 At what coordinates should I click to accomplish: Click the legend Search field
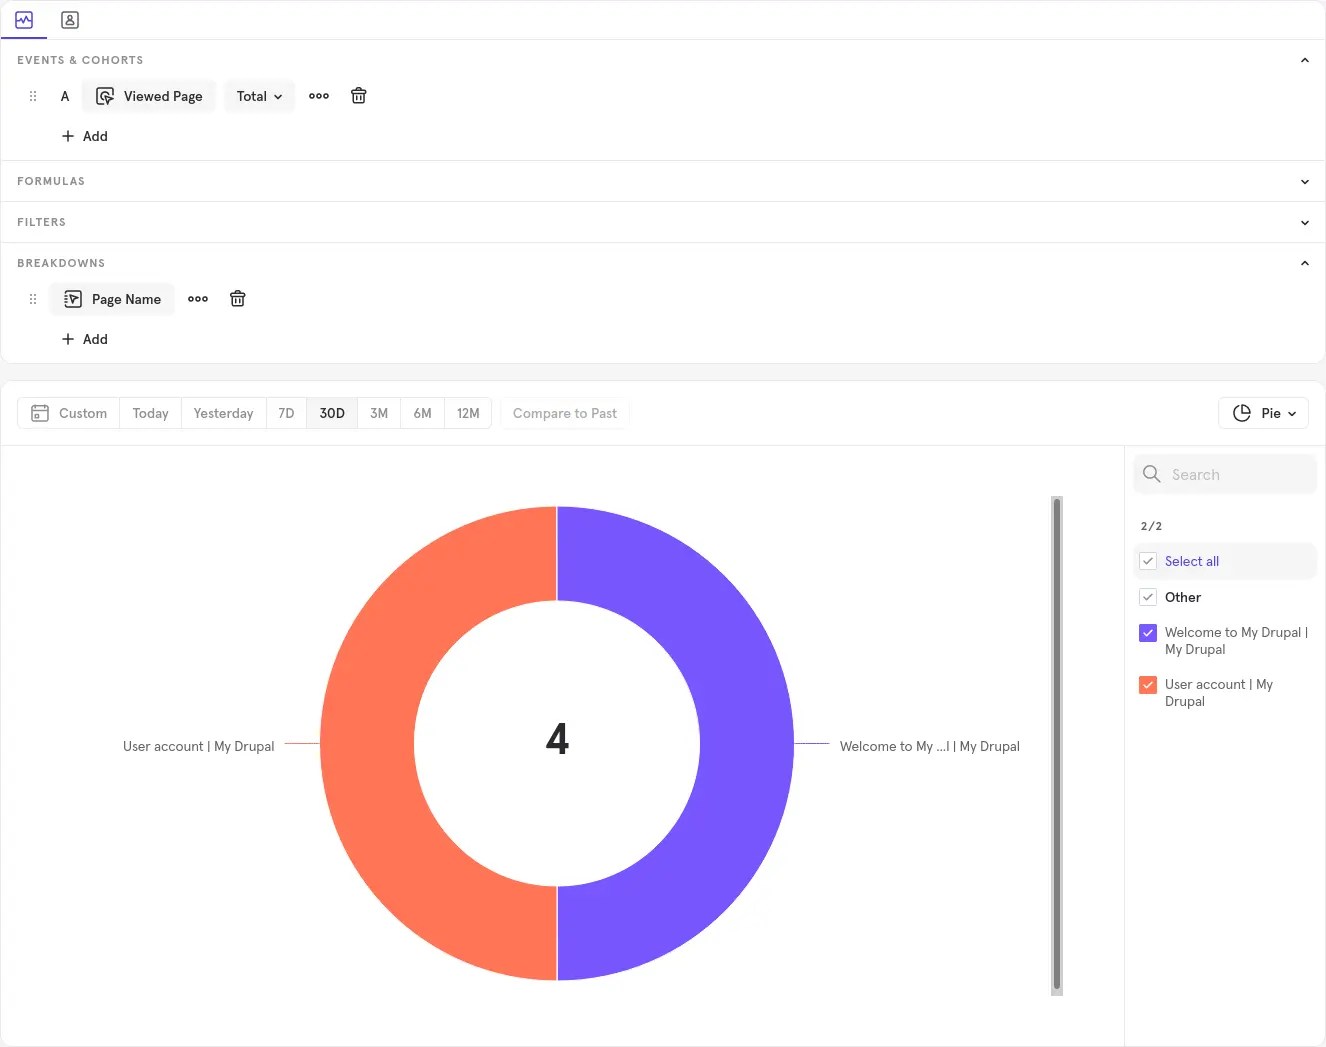click(x=1225, y=474)
